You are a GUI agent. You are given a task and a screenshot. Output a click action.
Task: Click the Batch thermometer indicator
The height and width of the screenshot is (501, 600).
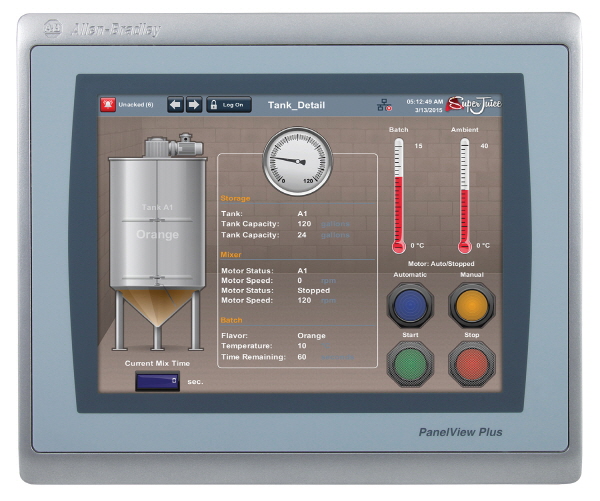pyautogui.click(x=398, y=195)
